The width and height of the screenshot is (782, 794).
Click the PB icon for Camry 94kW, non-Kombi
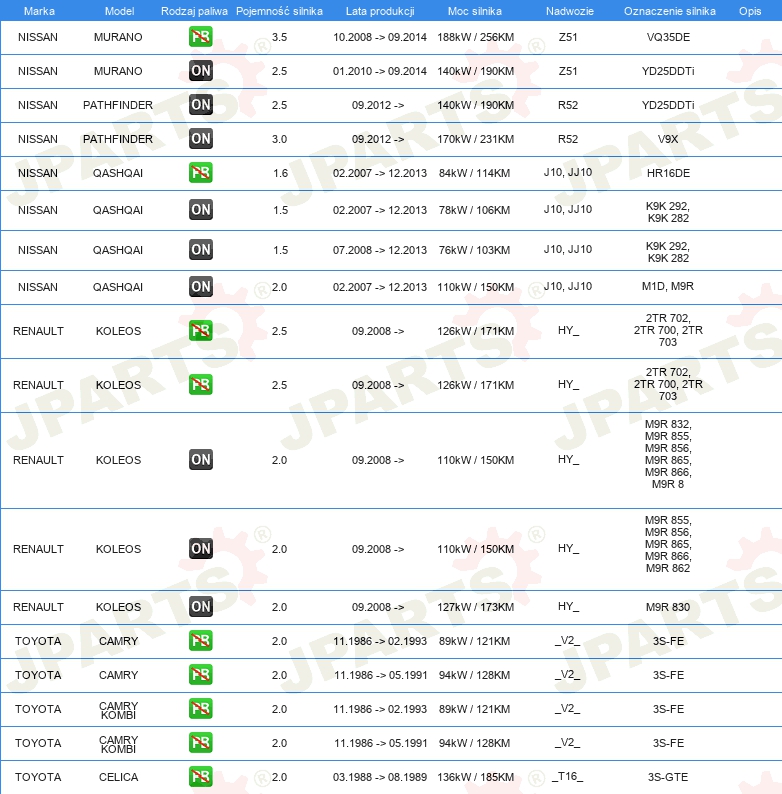click(x=201, y=674)
